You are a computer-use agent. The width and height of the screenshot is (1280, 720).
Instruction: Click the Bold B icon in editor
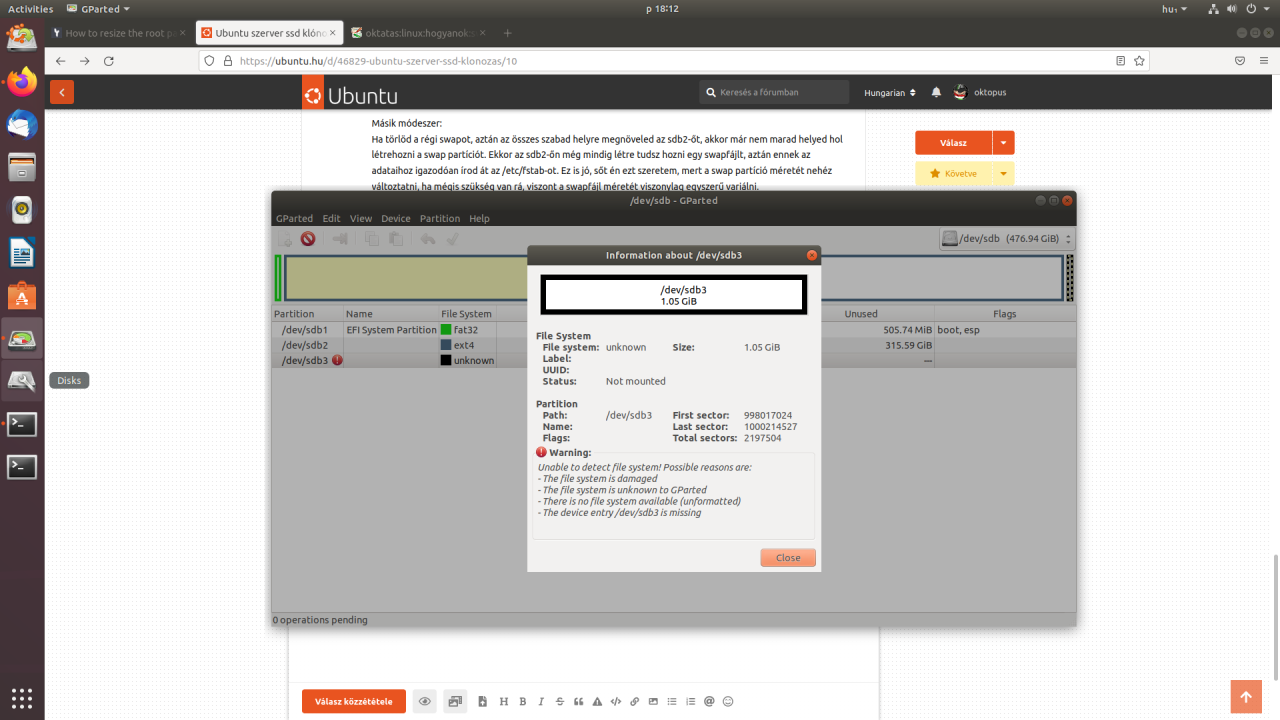tap(523, 701)
